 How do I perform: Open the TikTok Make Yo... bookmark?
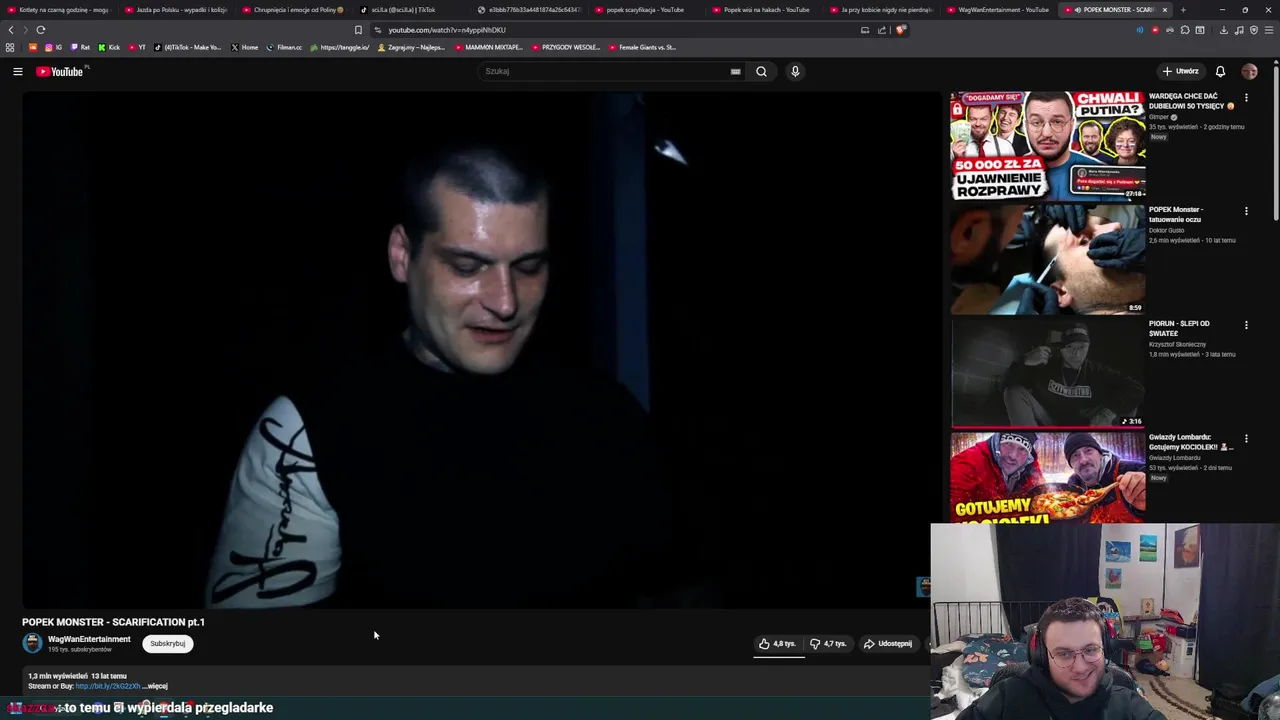[188, 47]
